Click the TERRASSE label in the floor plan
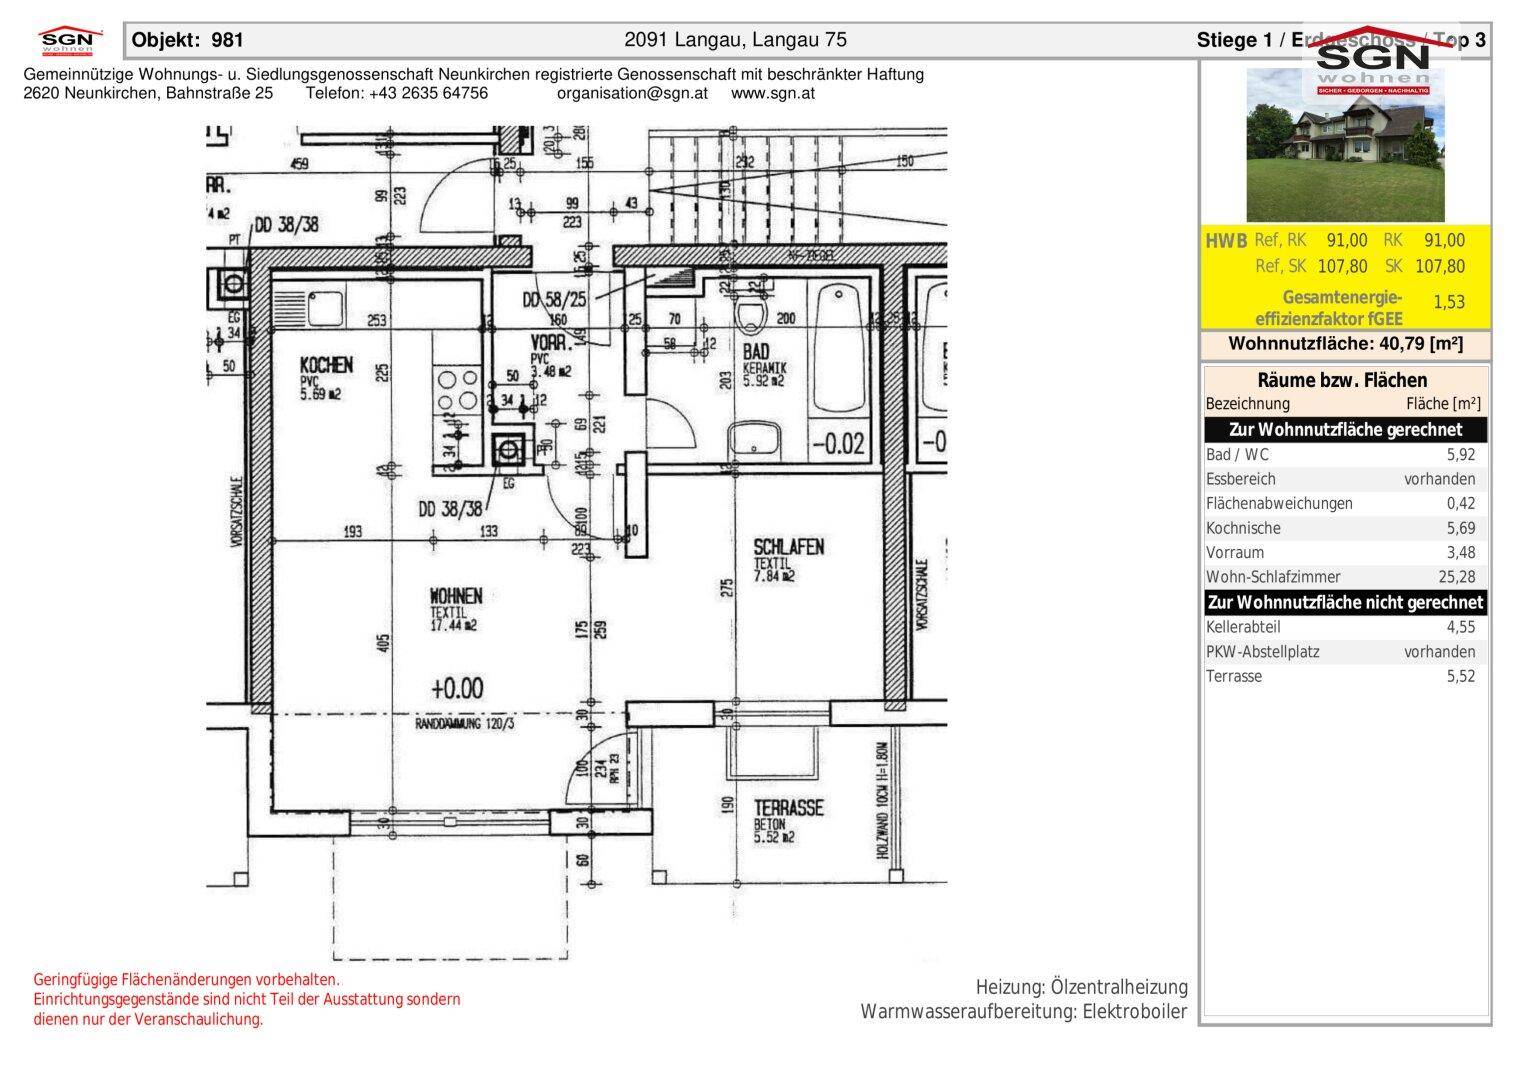The image size is (1527, 1080). click(x=788, y=808)
